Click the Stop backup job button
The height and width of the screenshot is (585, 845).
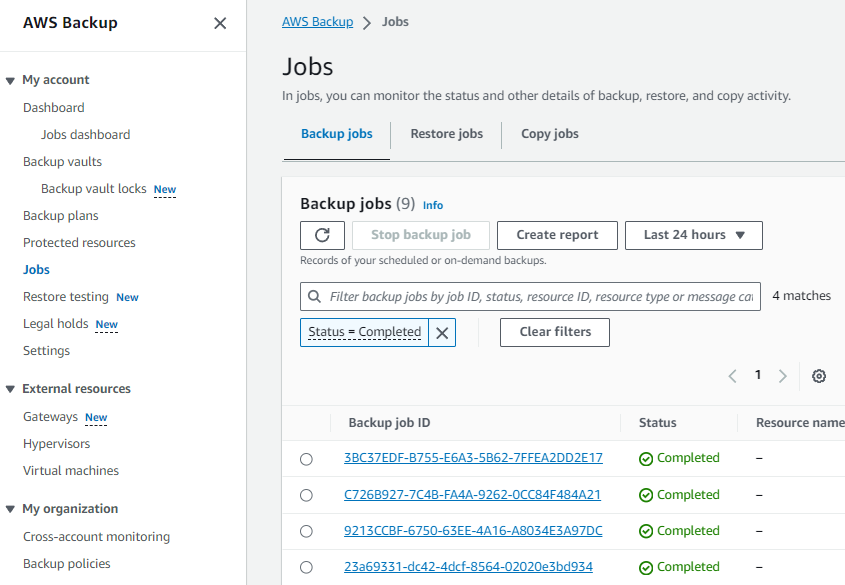click(421, 235)
